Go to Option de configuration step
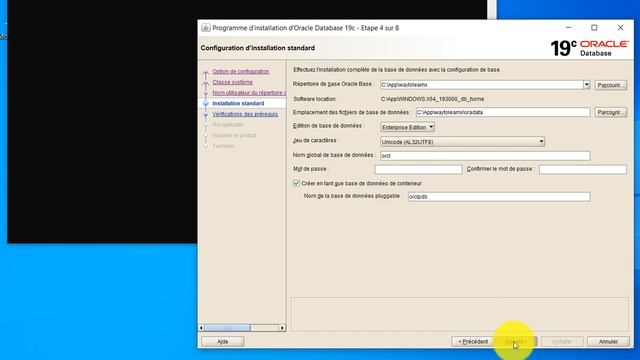The width and height of the screenshot is (640, 360). point(240,71)
